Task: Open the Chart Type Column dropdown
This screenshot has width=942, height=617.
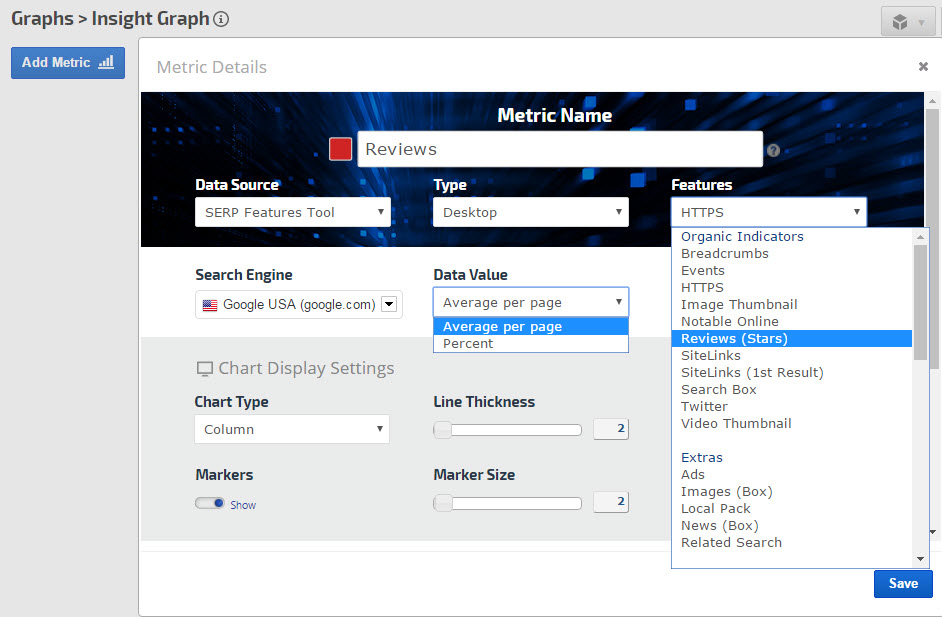Action: (291, 429)
